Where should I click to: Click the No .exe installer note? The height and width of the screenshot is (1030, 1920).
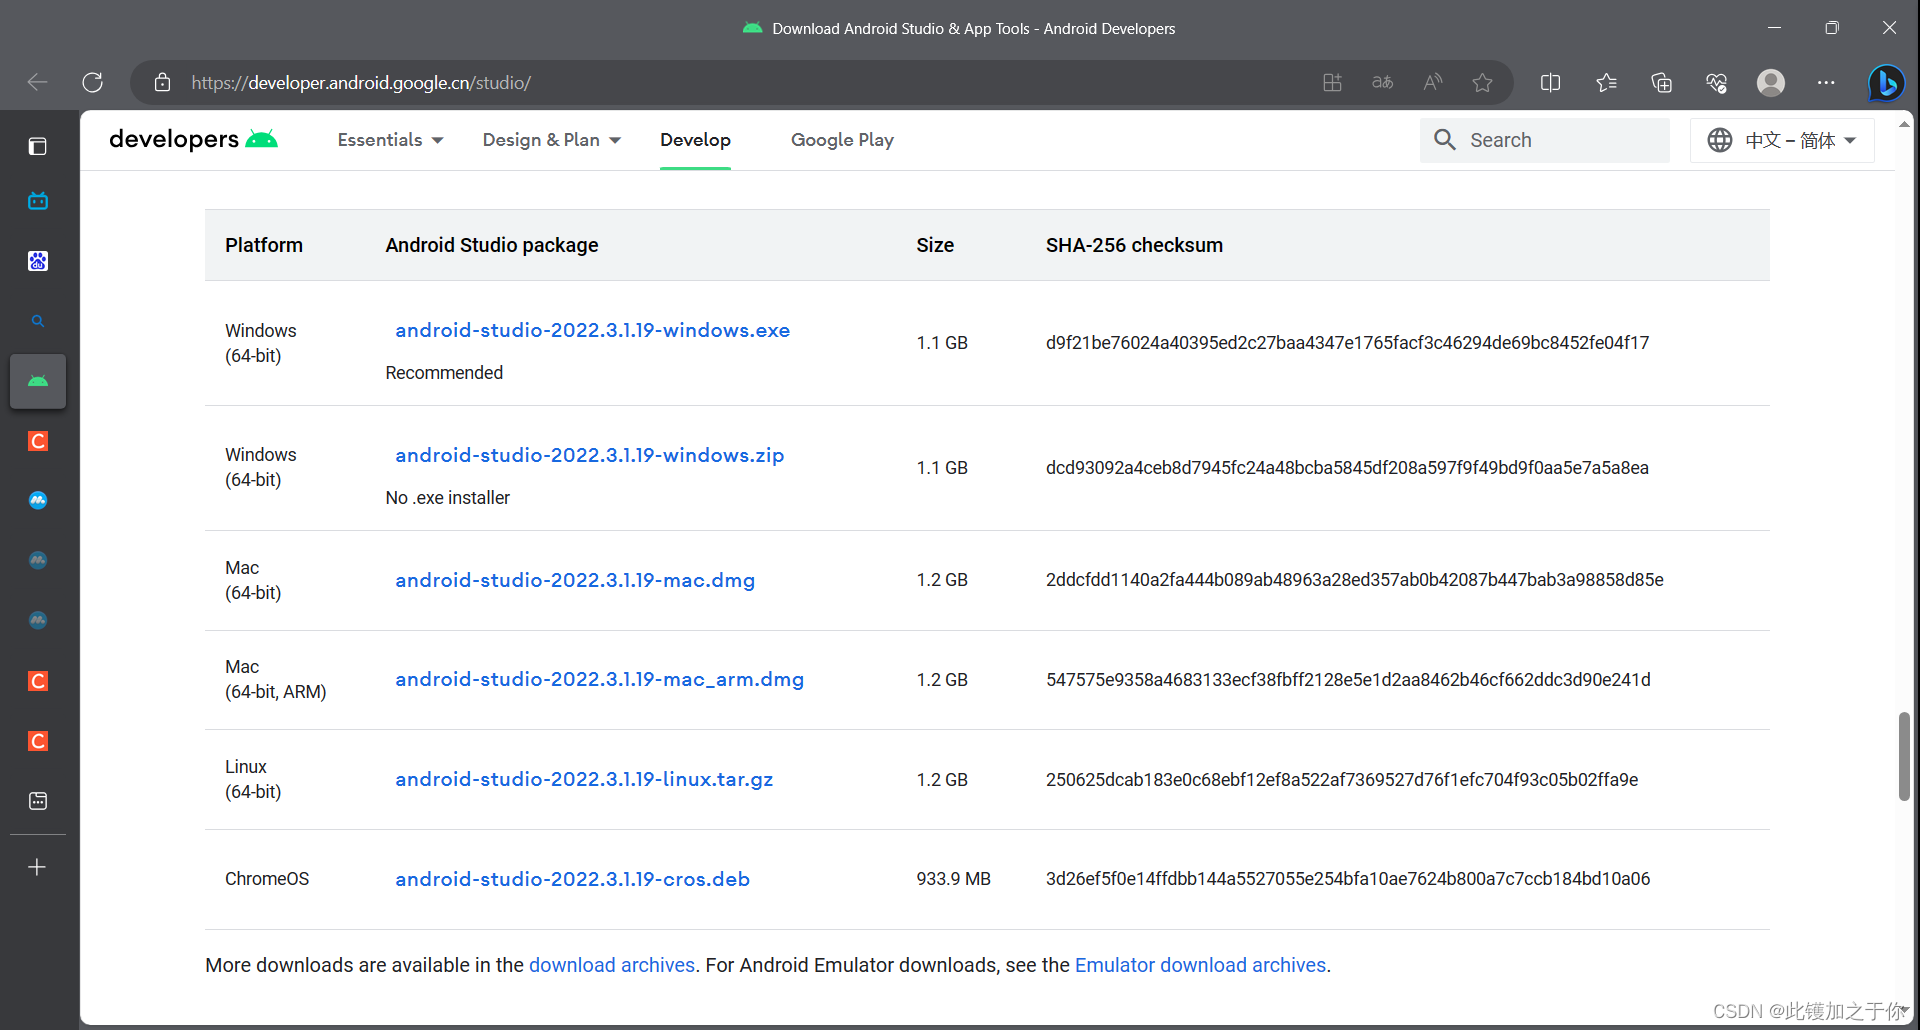(x=447, y=498)
